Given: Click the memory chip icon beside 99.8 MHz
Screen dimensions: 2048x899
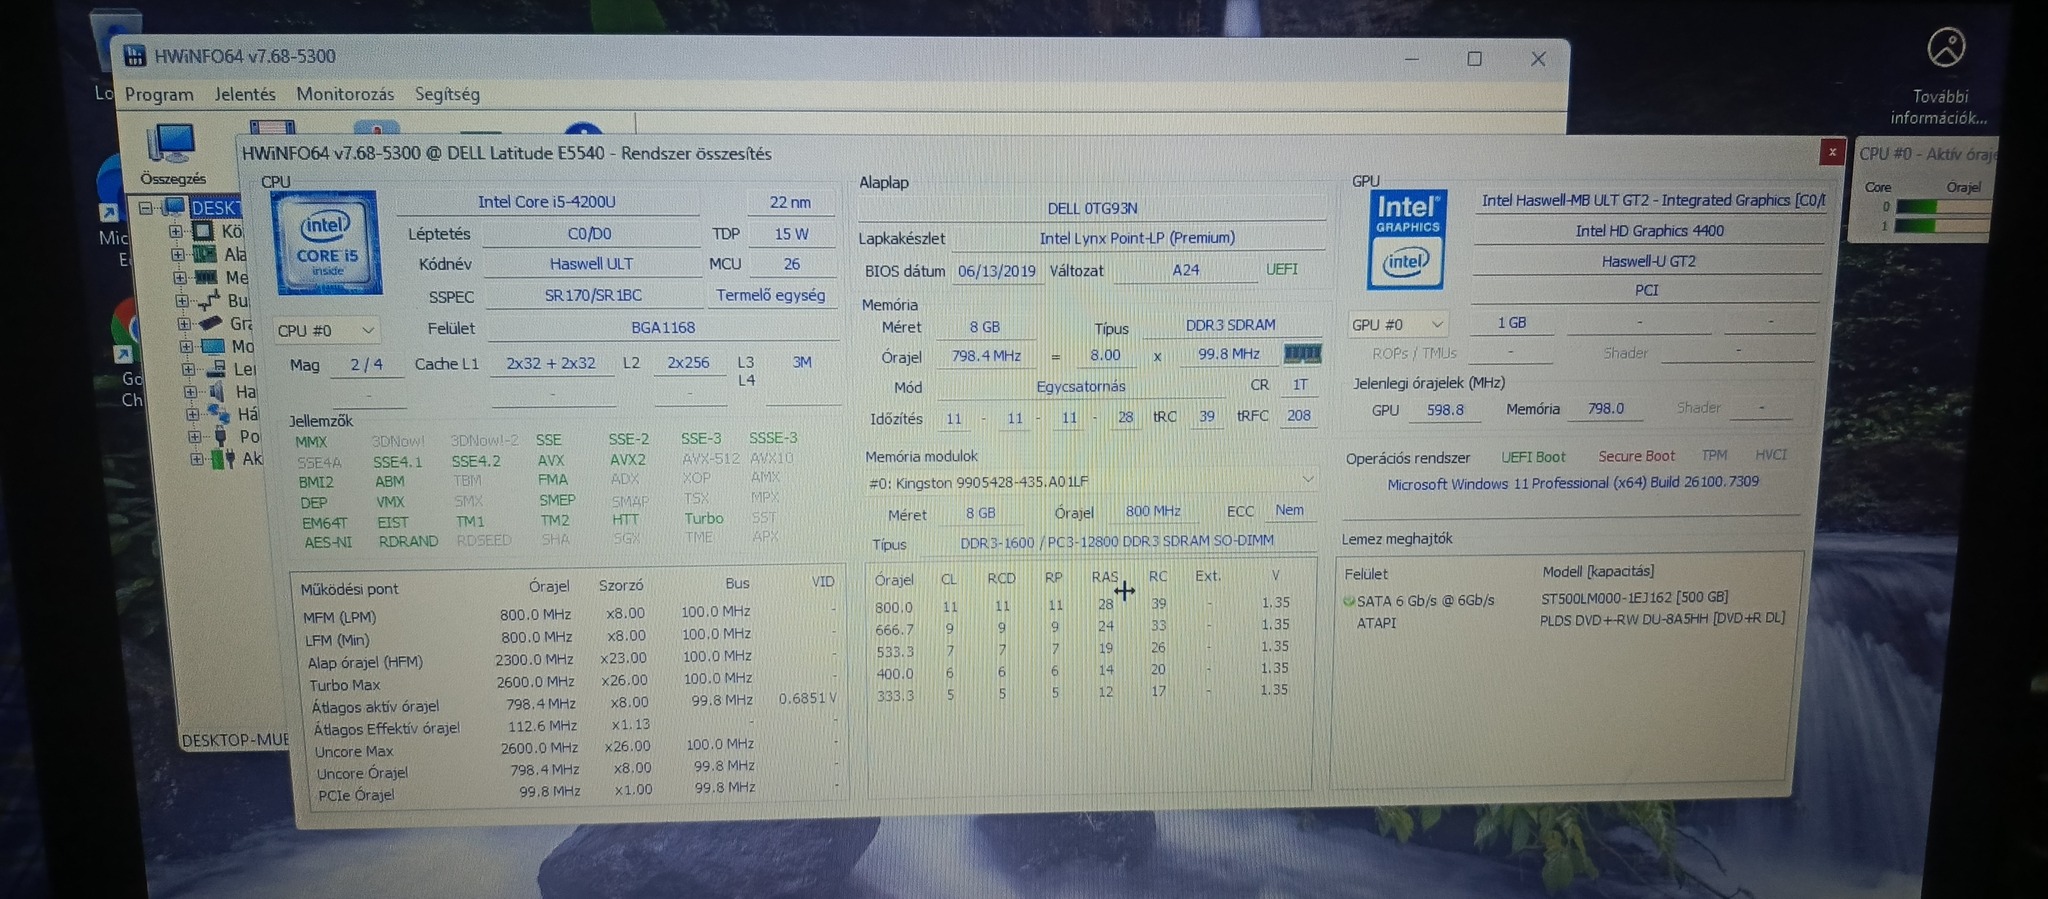Looking at the screenshot, I should point(1302,353).
